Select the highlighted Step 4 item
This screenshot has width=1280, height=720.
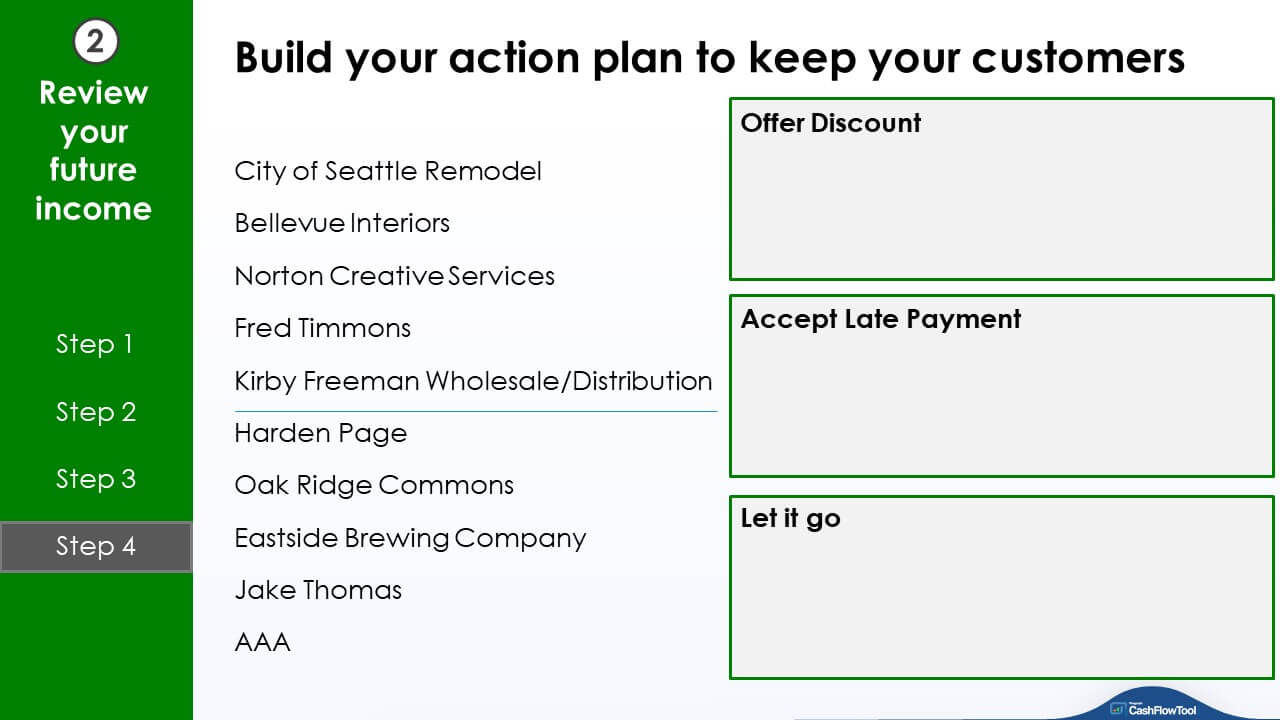click(96, 546)
